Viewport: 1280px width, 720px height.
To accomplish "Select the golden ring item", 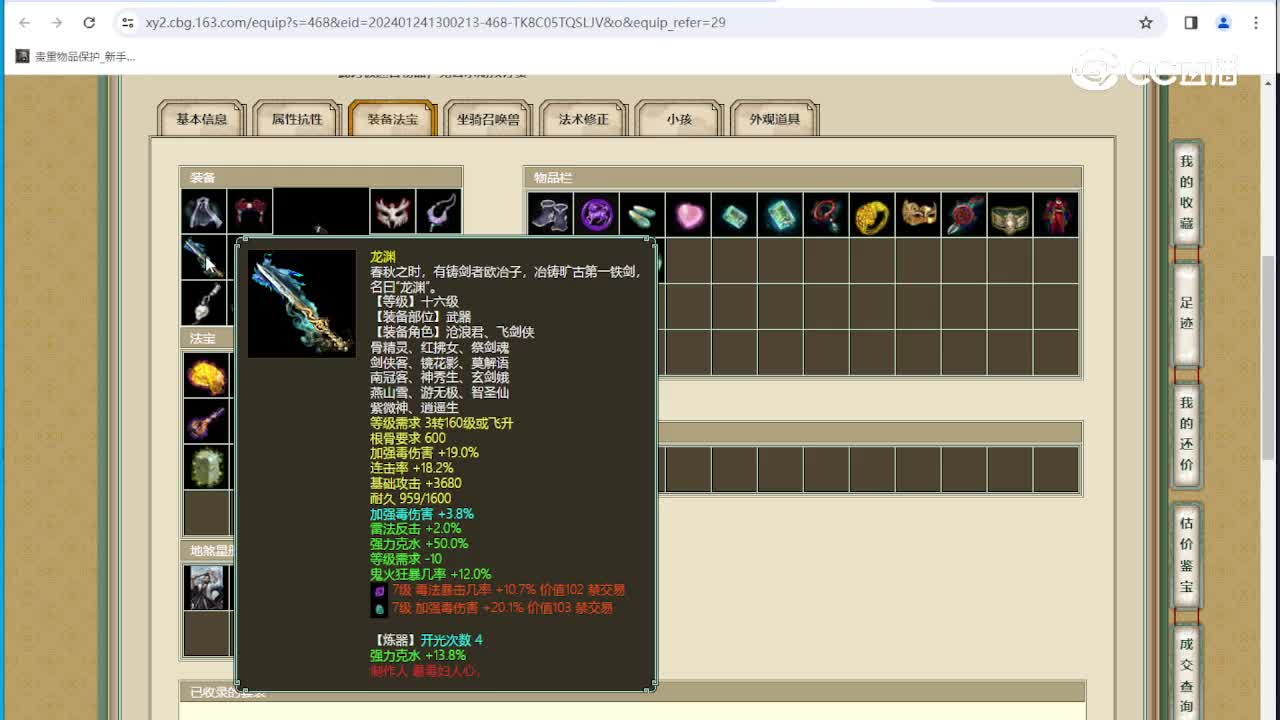I will pos(872,214).
